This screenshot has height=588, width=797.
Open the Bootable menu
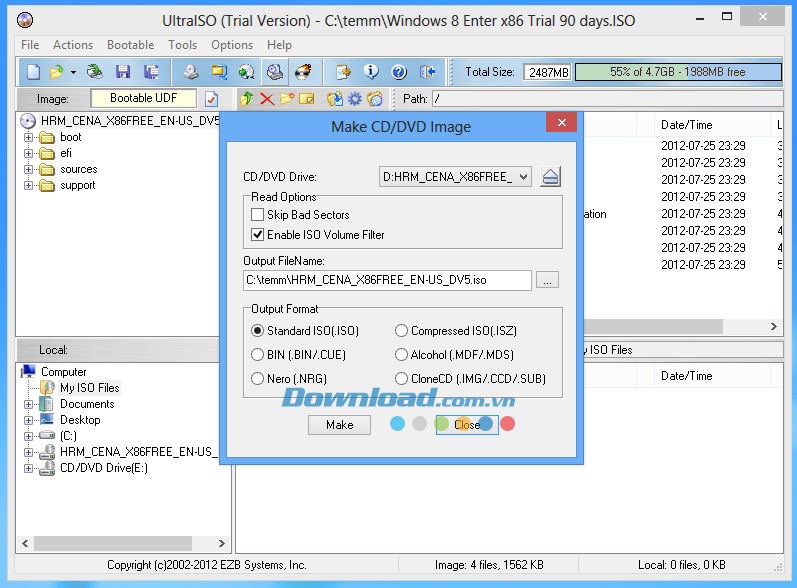[130, 45]
